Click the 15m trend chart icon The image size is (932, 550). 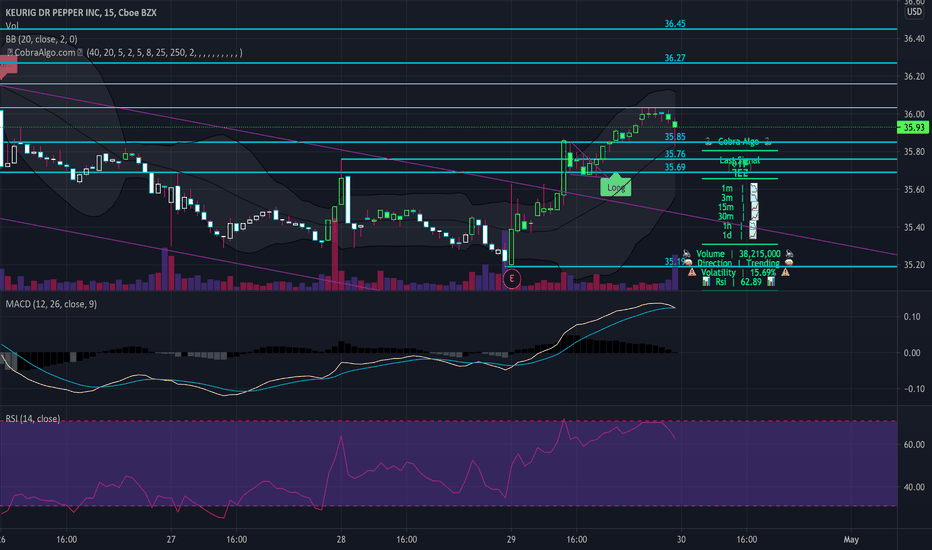pyautogui.click(x=754, y=207)
